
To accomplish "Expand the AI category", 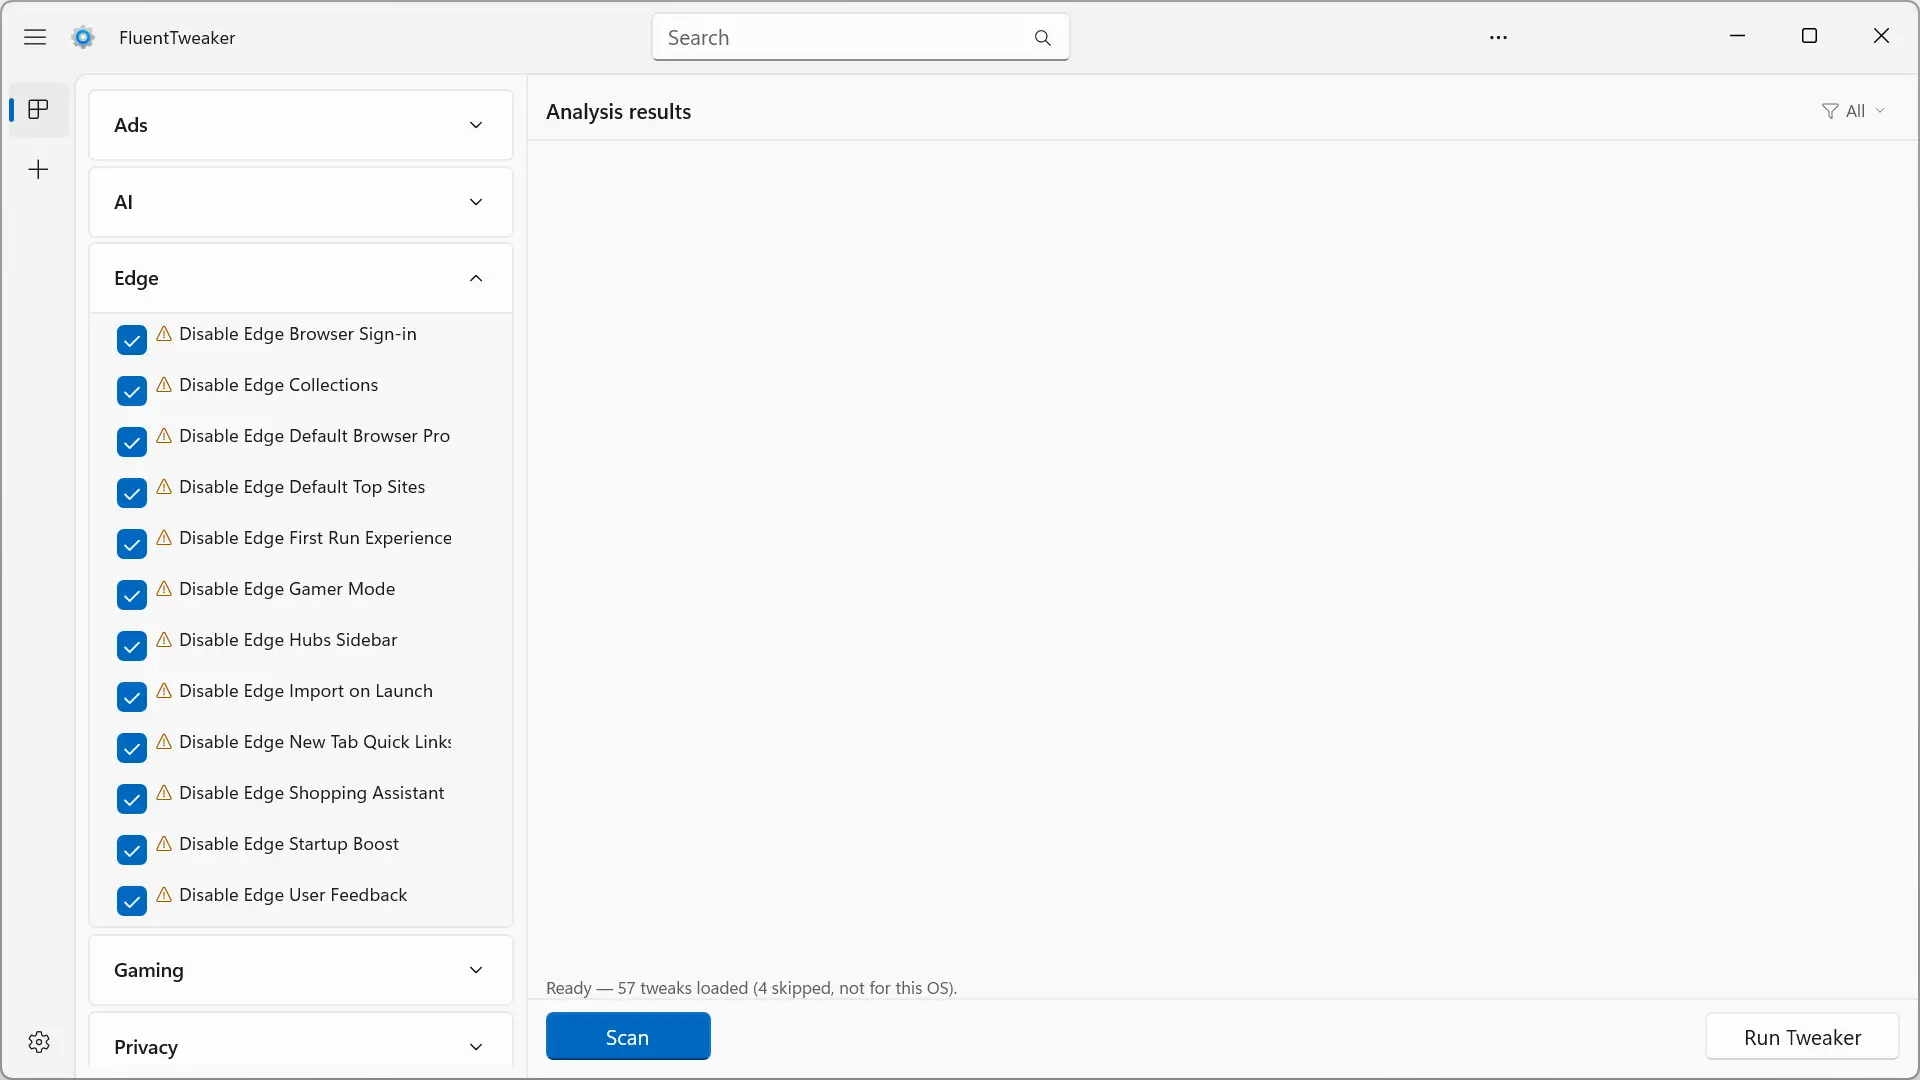I will coord(301,202).
